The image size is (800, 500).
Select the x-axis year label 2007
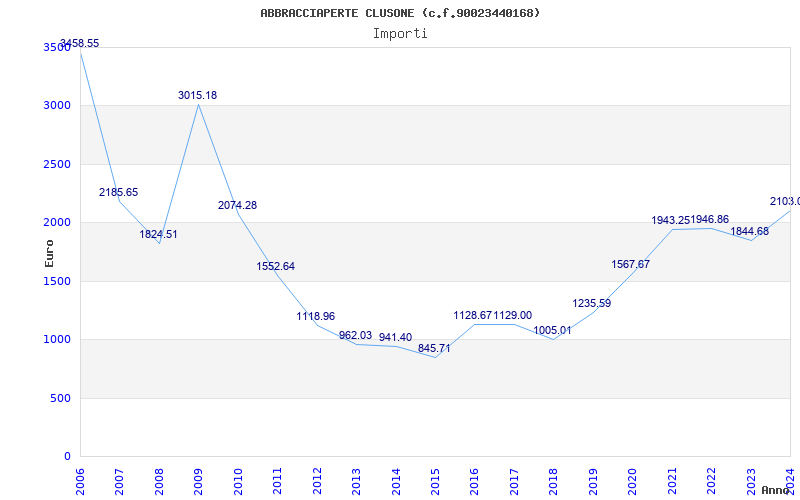click(119, 482)
